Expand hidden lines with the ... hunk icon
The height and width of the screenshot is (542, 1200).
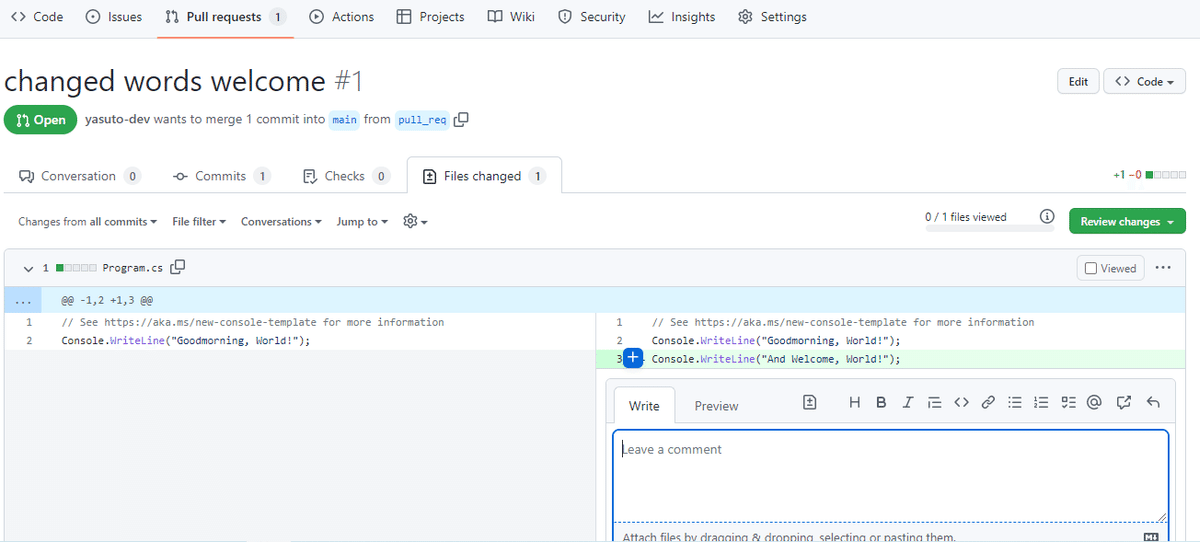pyautogui.click(x=23, y=300)
